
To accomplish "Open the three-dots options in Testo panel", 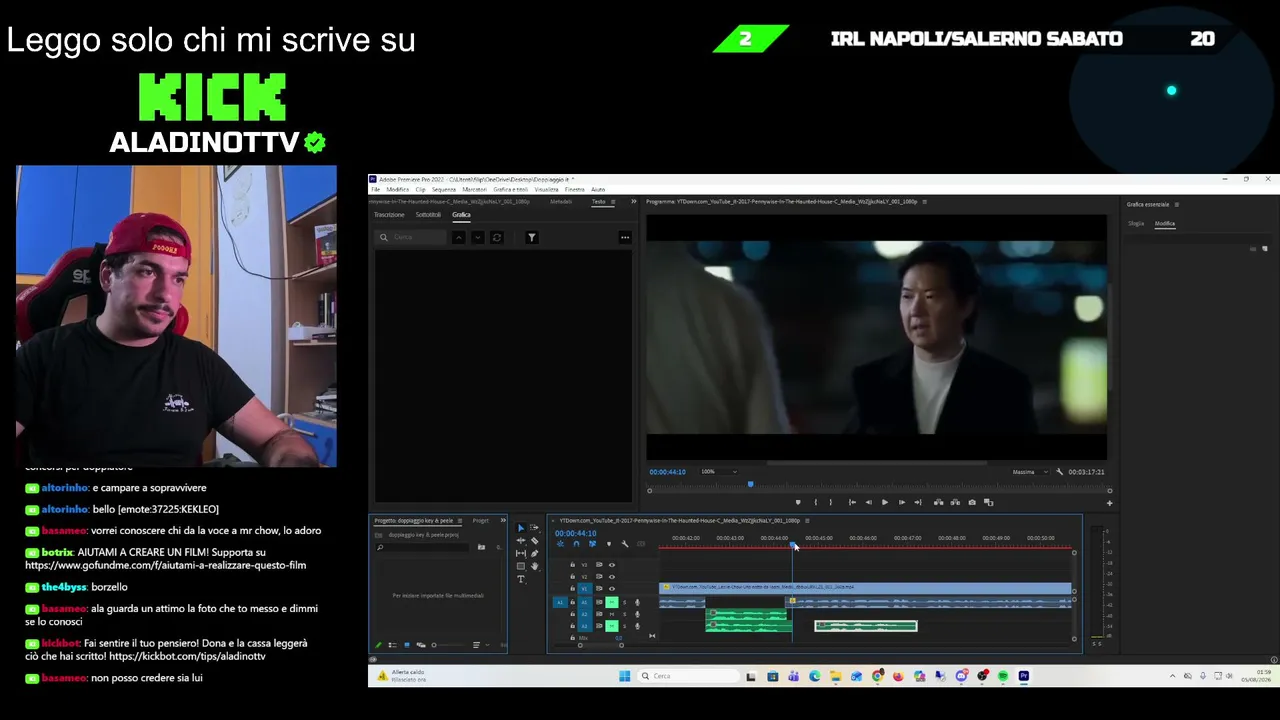I will click(x=625, y=237).
